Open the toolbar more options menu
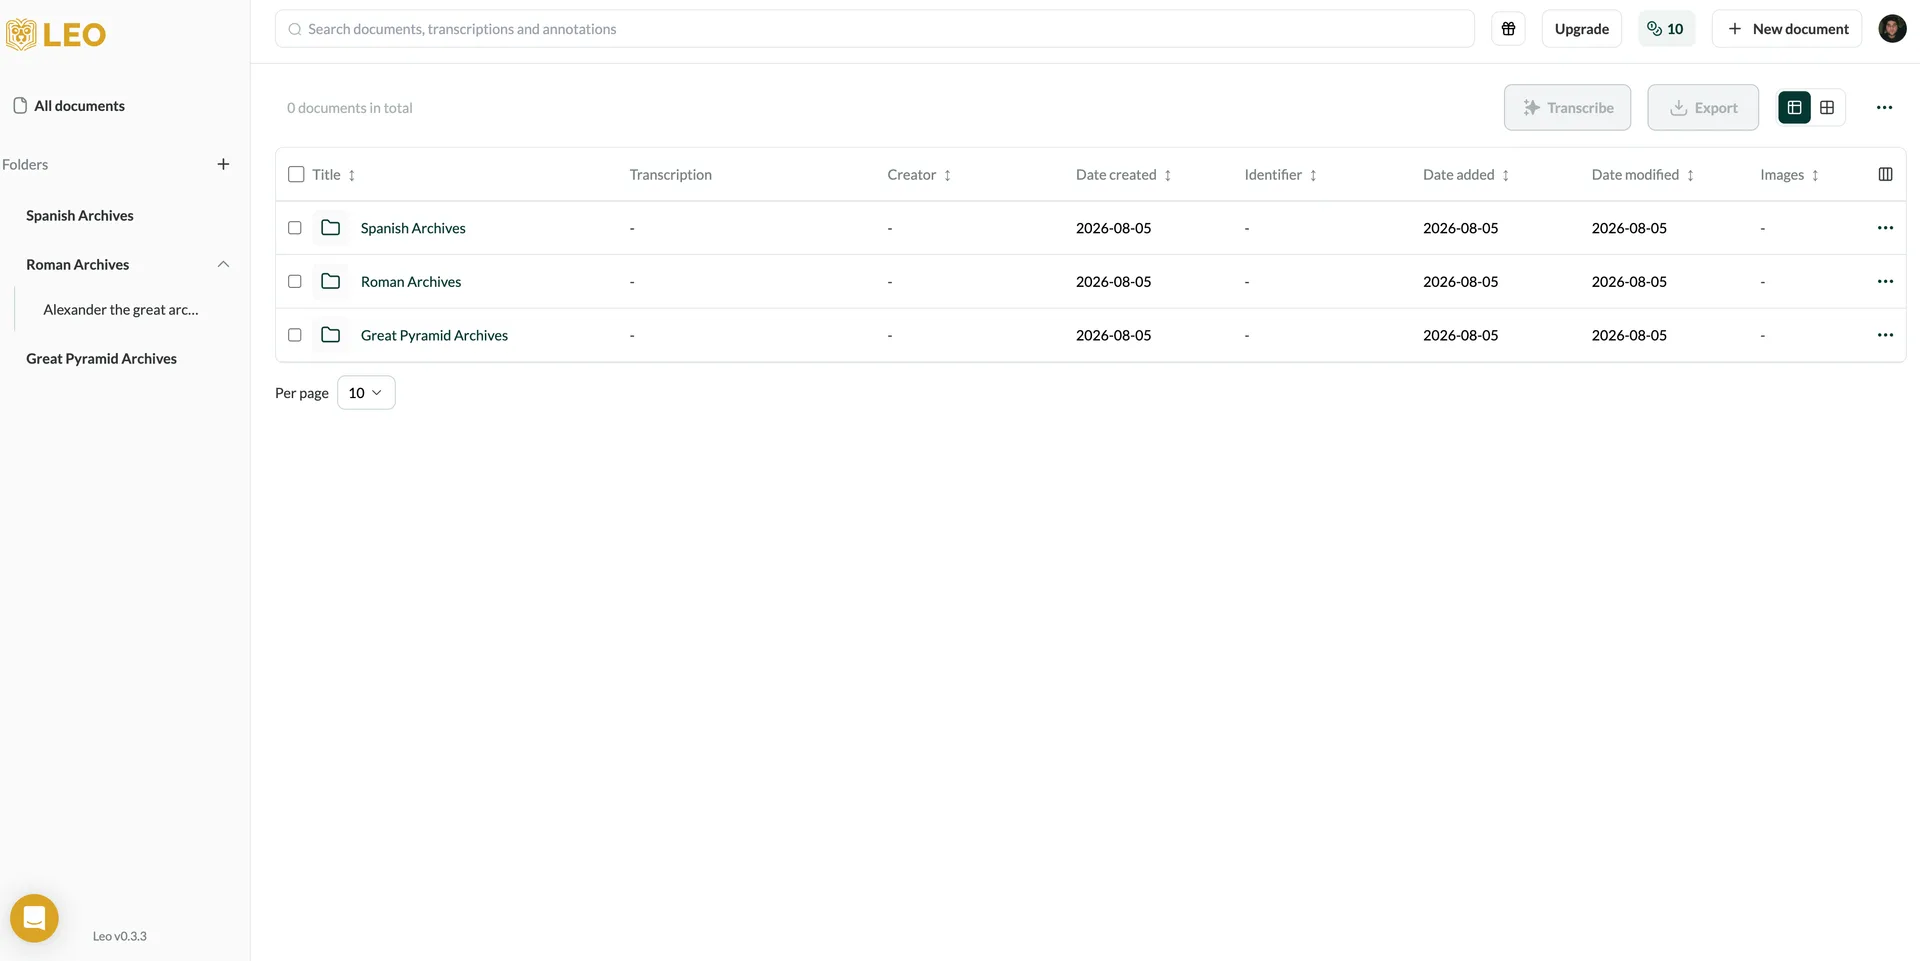 [x=1884, y=108]
